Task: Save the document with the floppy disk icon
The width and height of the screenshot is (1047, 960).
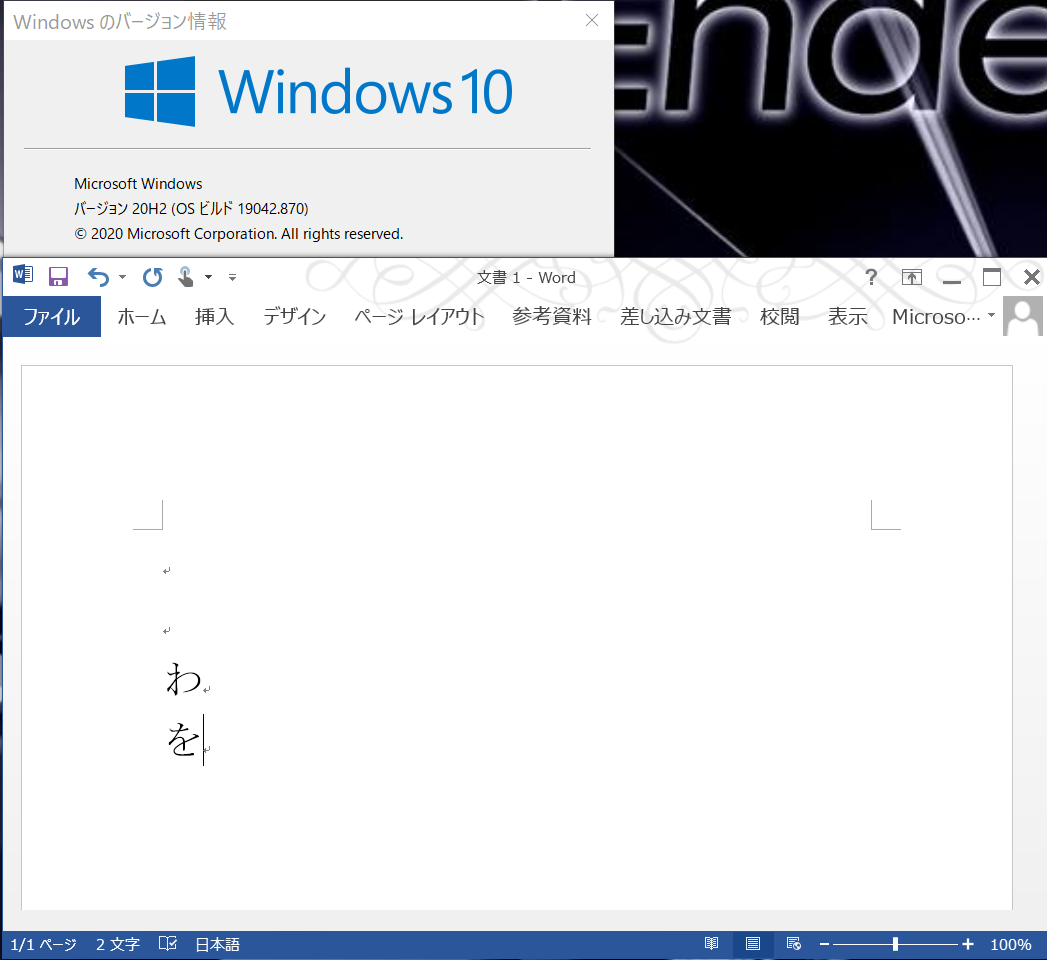Action: click(59, 276)
